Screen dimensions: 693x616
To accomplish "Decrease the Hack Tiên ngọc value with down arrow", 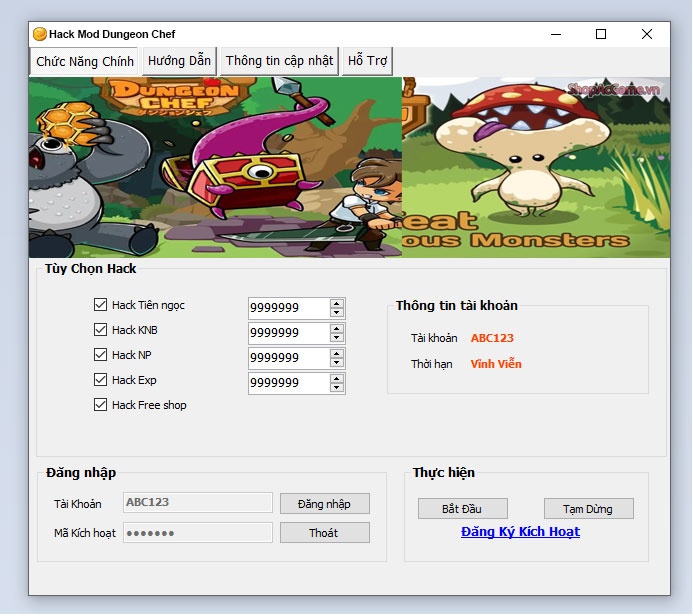I will pos(337,312).
